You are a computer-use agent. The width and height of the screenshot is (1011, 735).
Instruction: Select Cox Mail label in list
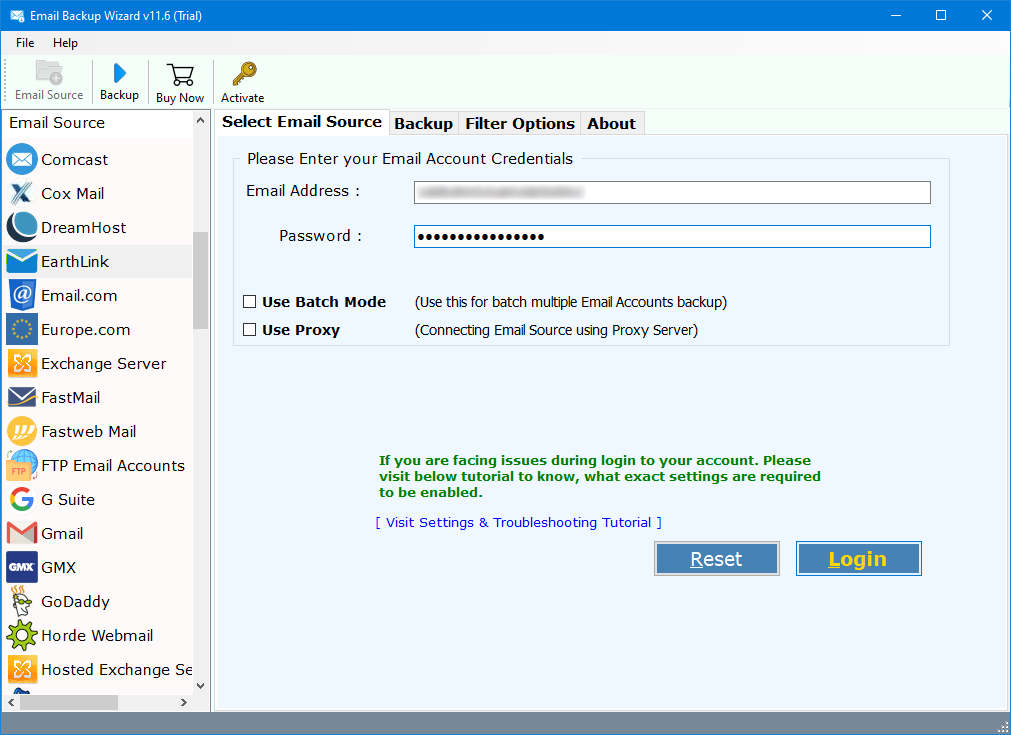pos(73,193)
